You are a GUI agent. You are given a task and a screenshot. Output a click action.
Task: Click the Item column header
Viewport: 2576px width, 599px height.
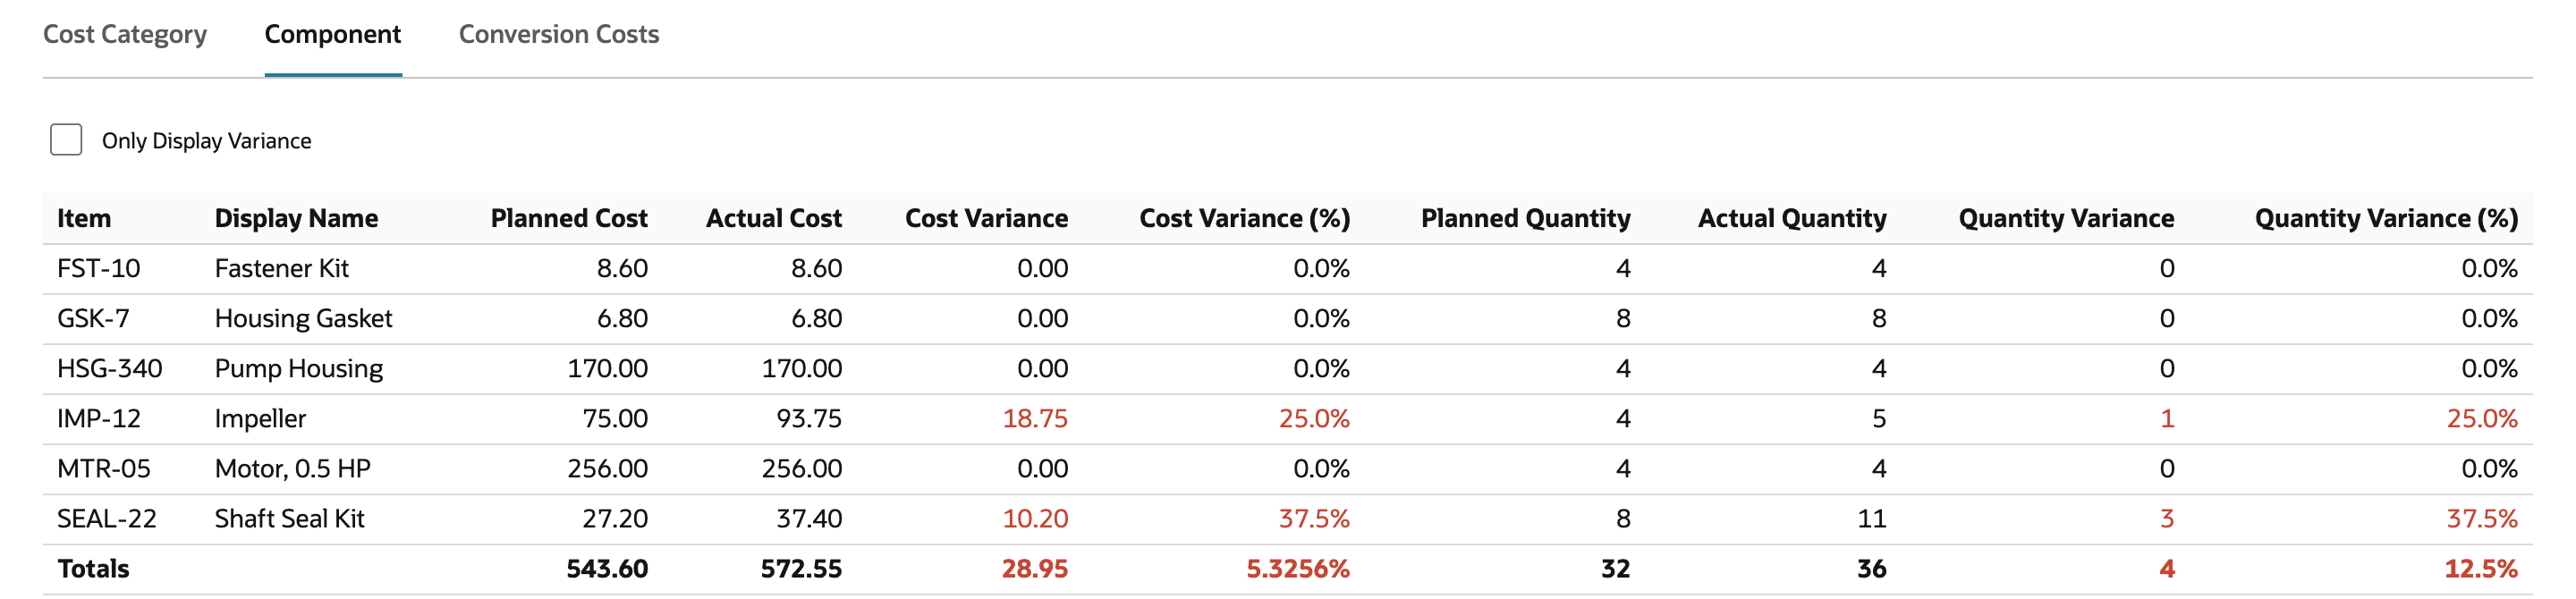pos(84,218)
